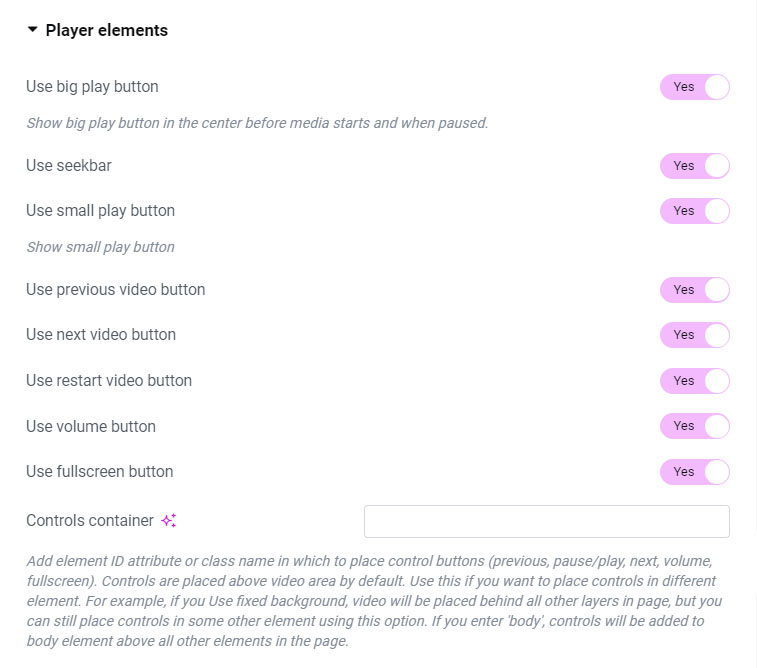
Task: Toggle the Use volume button switch
Action: pyautogui.click(x=694, y=426)
